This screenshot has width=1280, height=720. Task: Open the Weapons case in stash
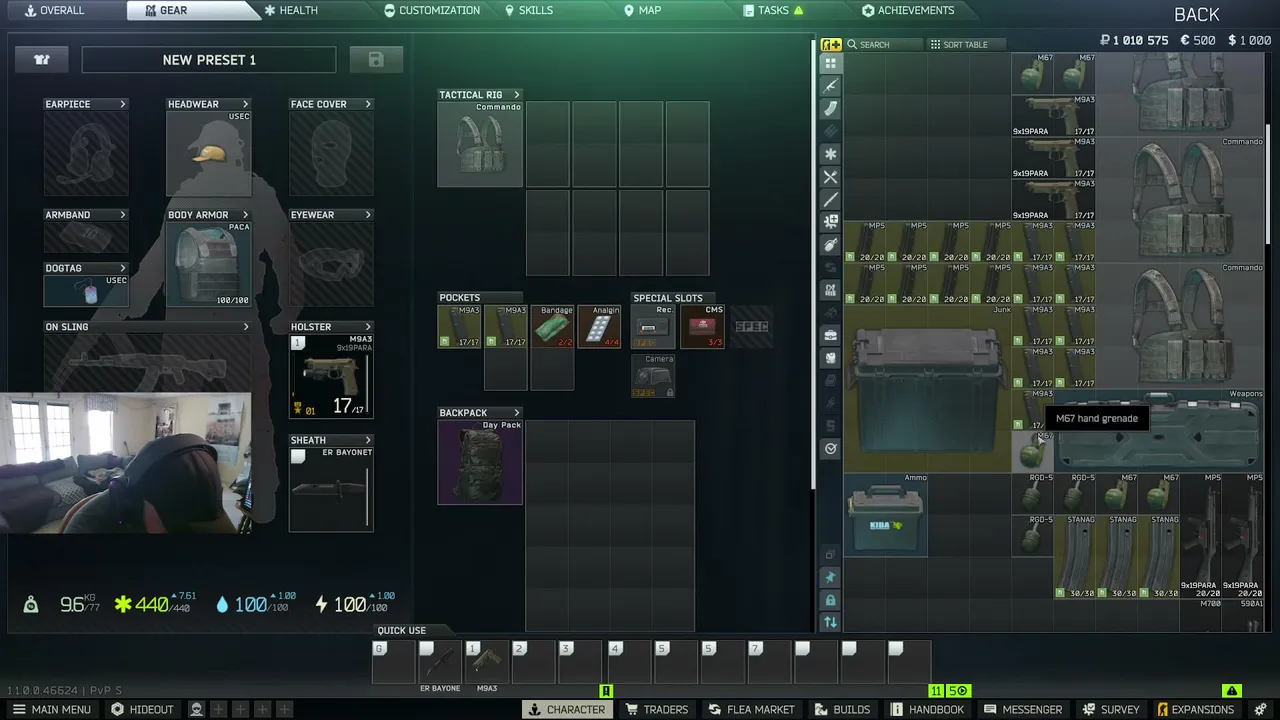[1159, 431]
